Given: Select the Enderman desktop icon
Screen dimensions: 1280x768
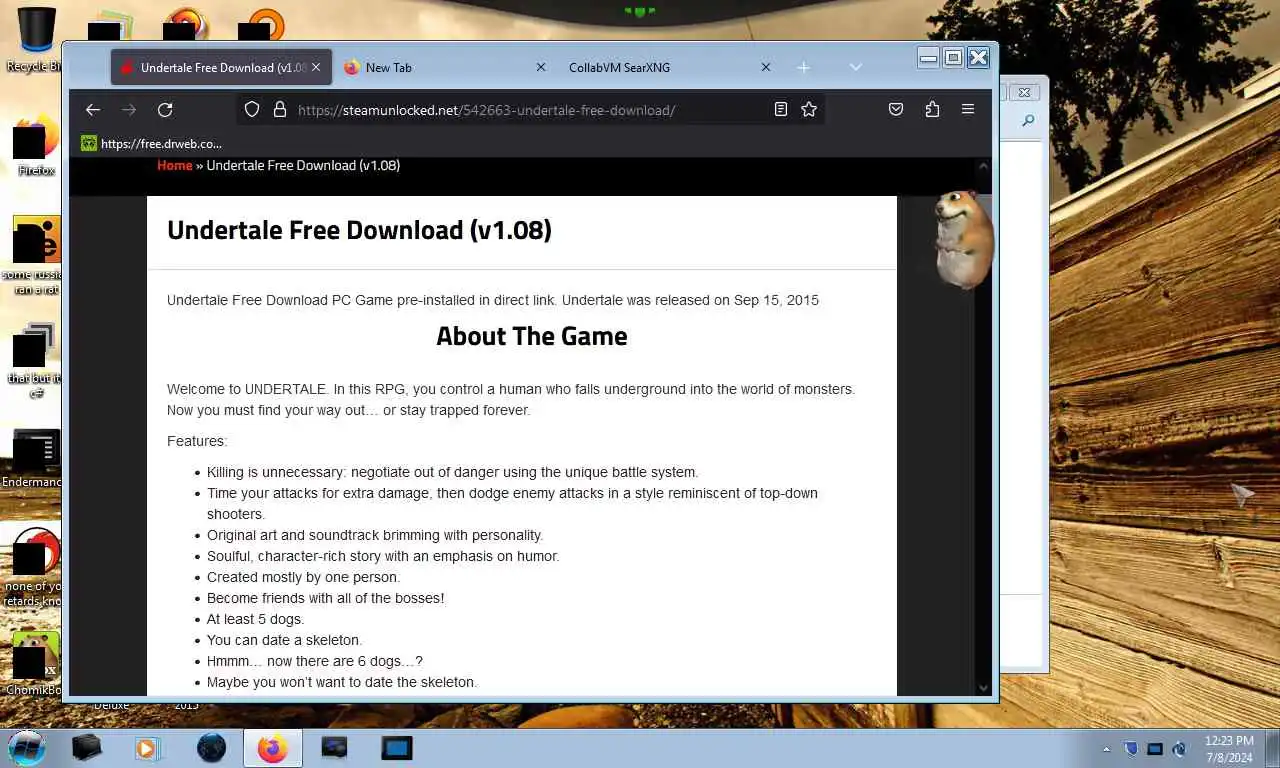Looking at the screenshot, I should click(x=33, y=460).
